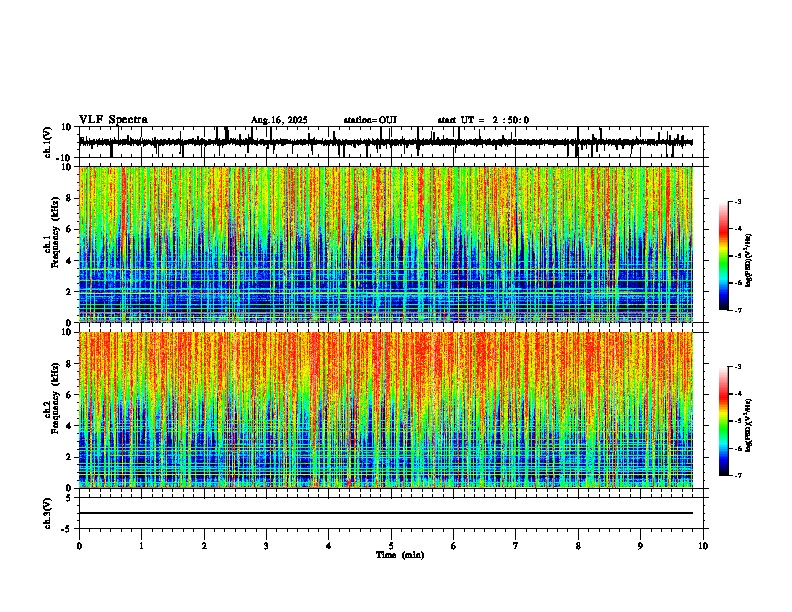This screenshot has height=612, width=792.
Task: Click the 'station=OUJ' label
Action: [370, 120]
